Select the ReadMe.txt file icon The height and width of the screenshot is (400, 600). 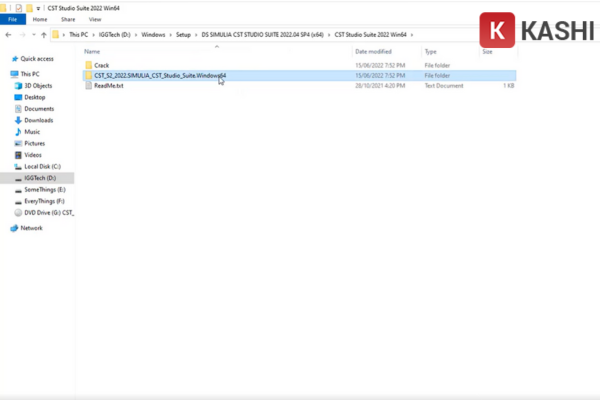point(89,85)
